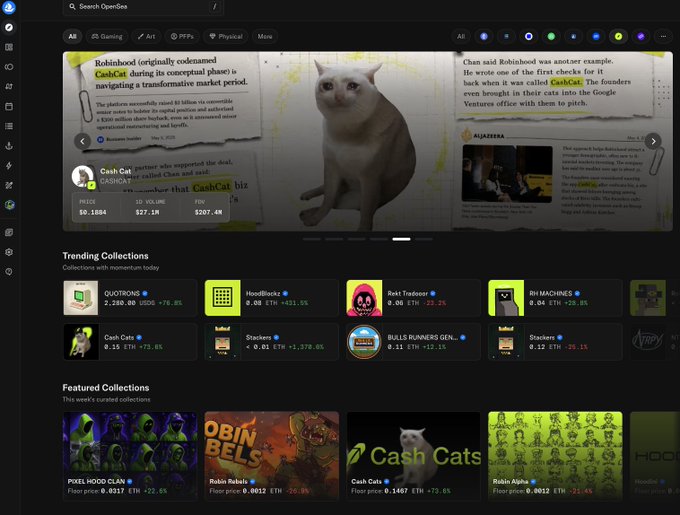Image resolution: width=680 pixels, height=515 pixels.
Task: Click the lightning bolt icon in sidebar
Action: pos(9,166)
